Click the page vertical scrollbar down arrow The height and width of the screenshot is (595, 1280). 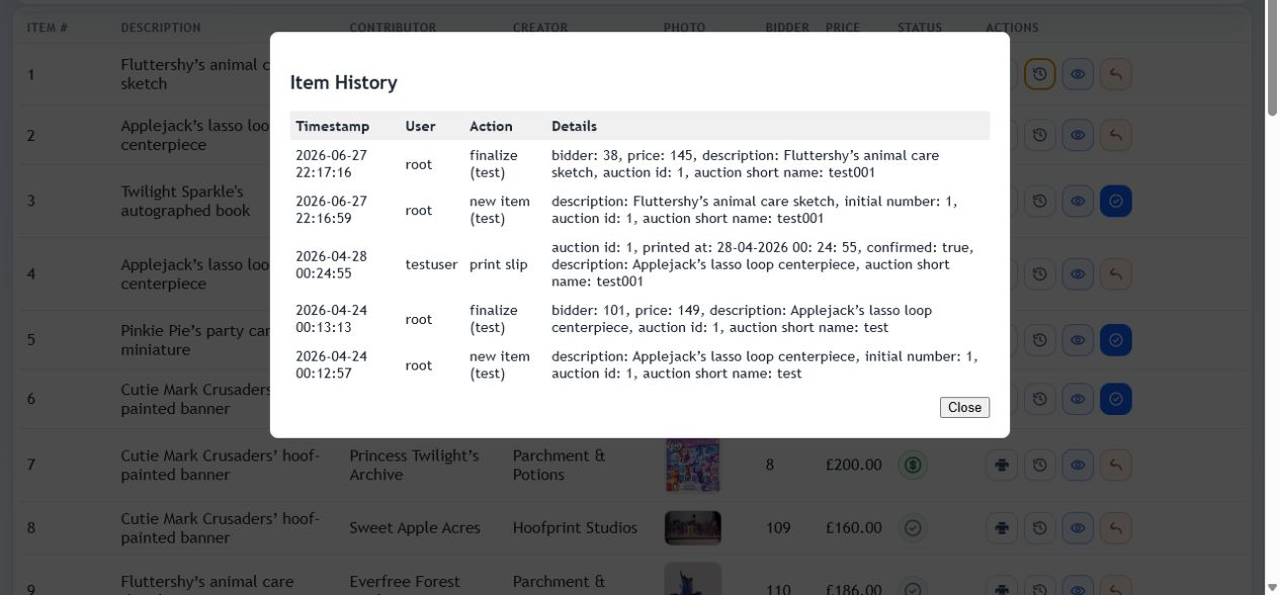(1272, 587)
